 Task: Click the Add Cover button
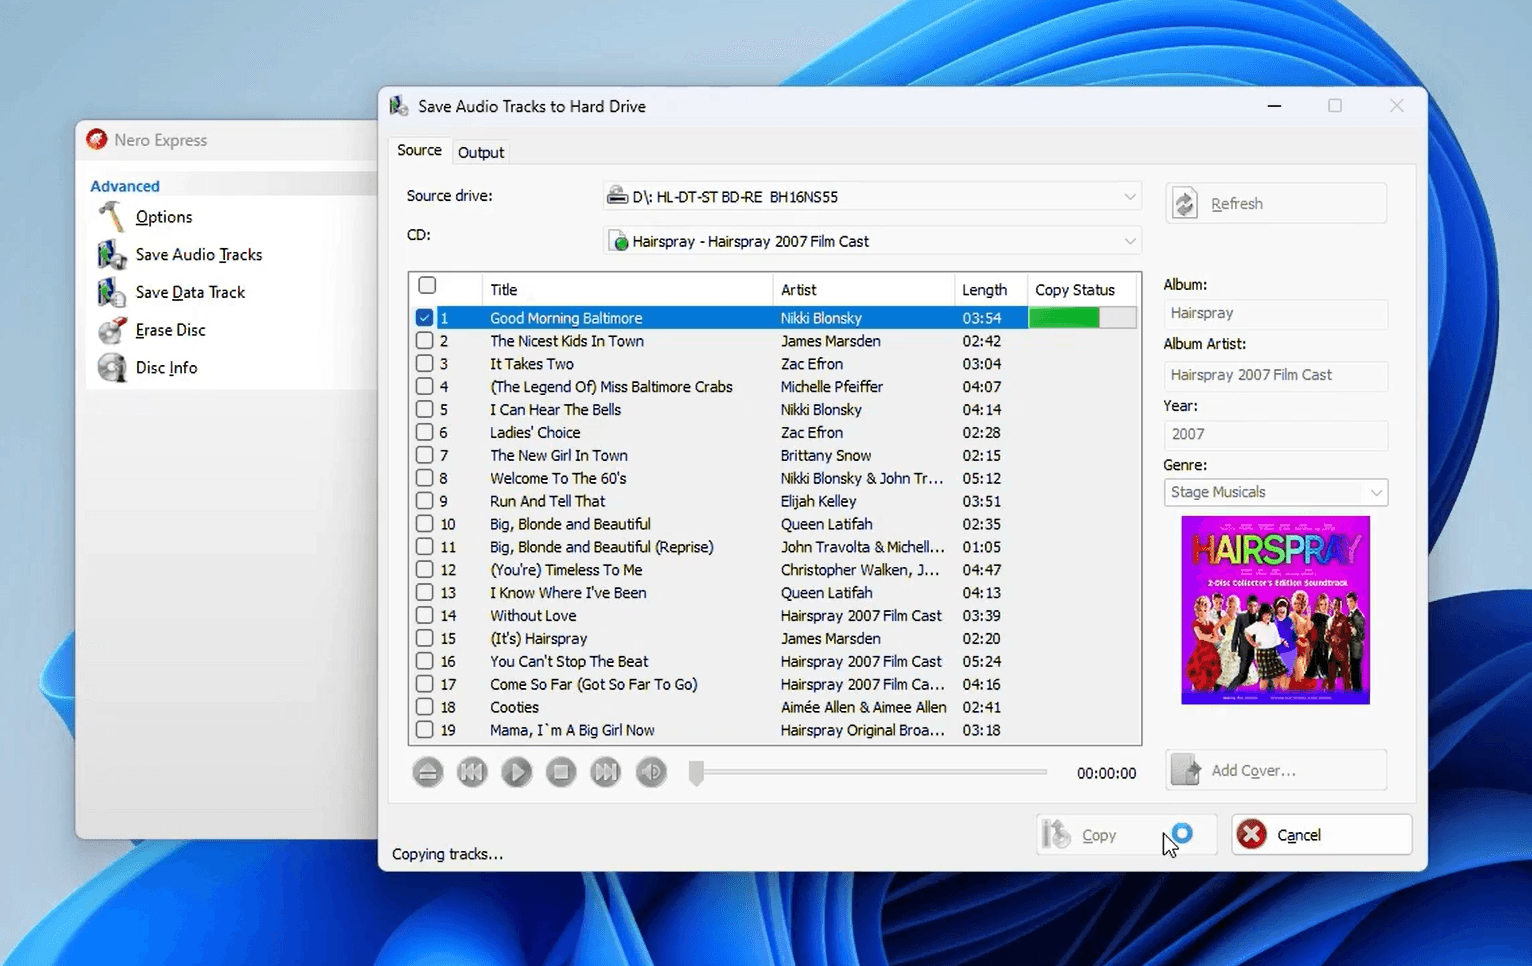(x=1276, y=770)
